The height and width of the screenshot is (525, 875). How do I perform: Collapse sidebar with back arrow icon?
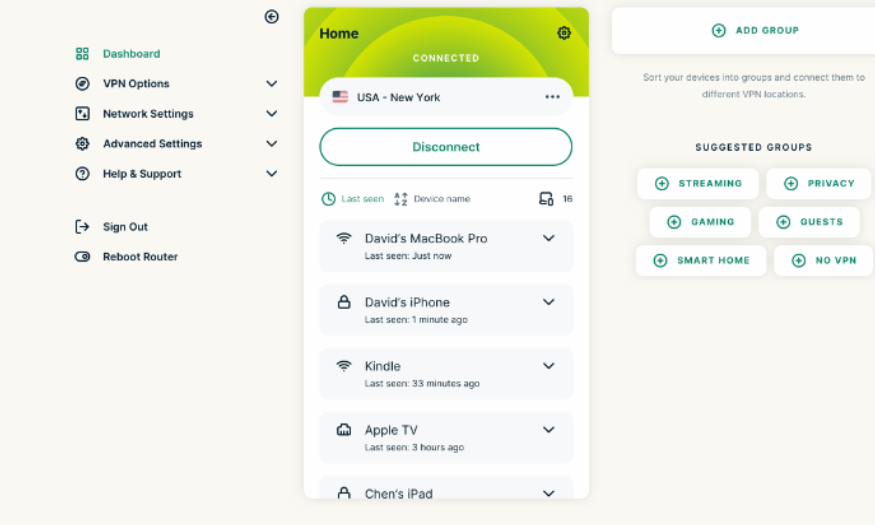(x=271, y=17)
